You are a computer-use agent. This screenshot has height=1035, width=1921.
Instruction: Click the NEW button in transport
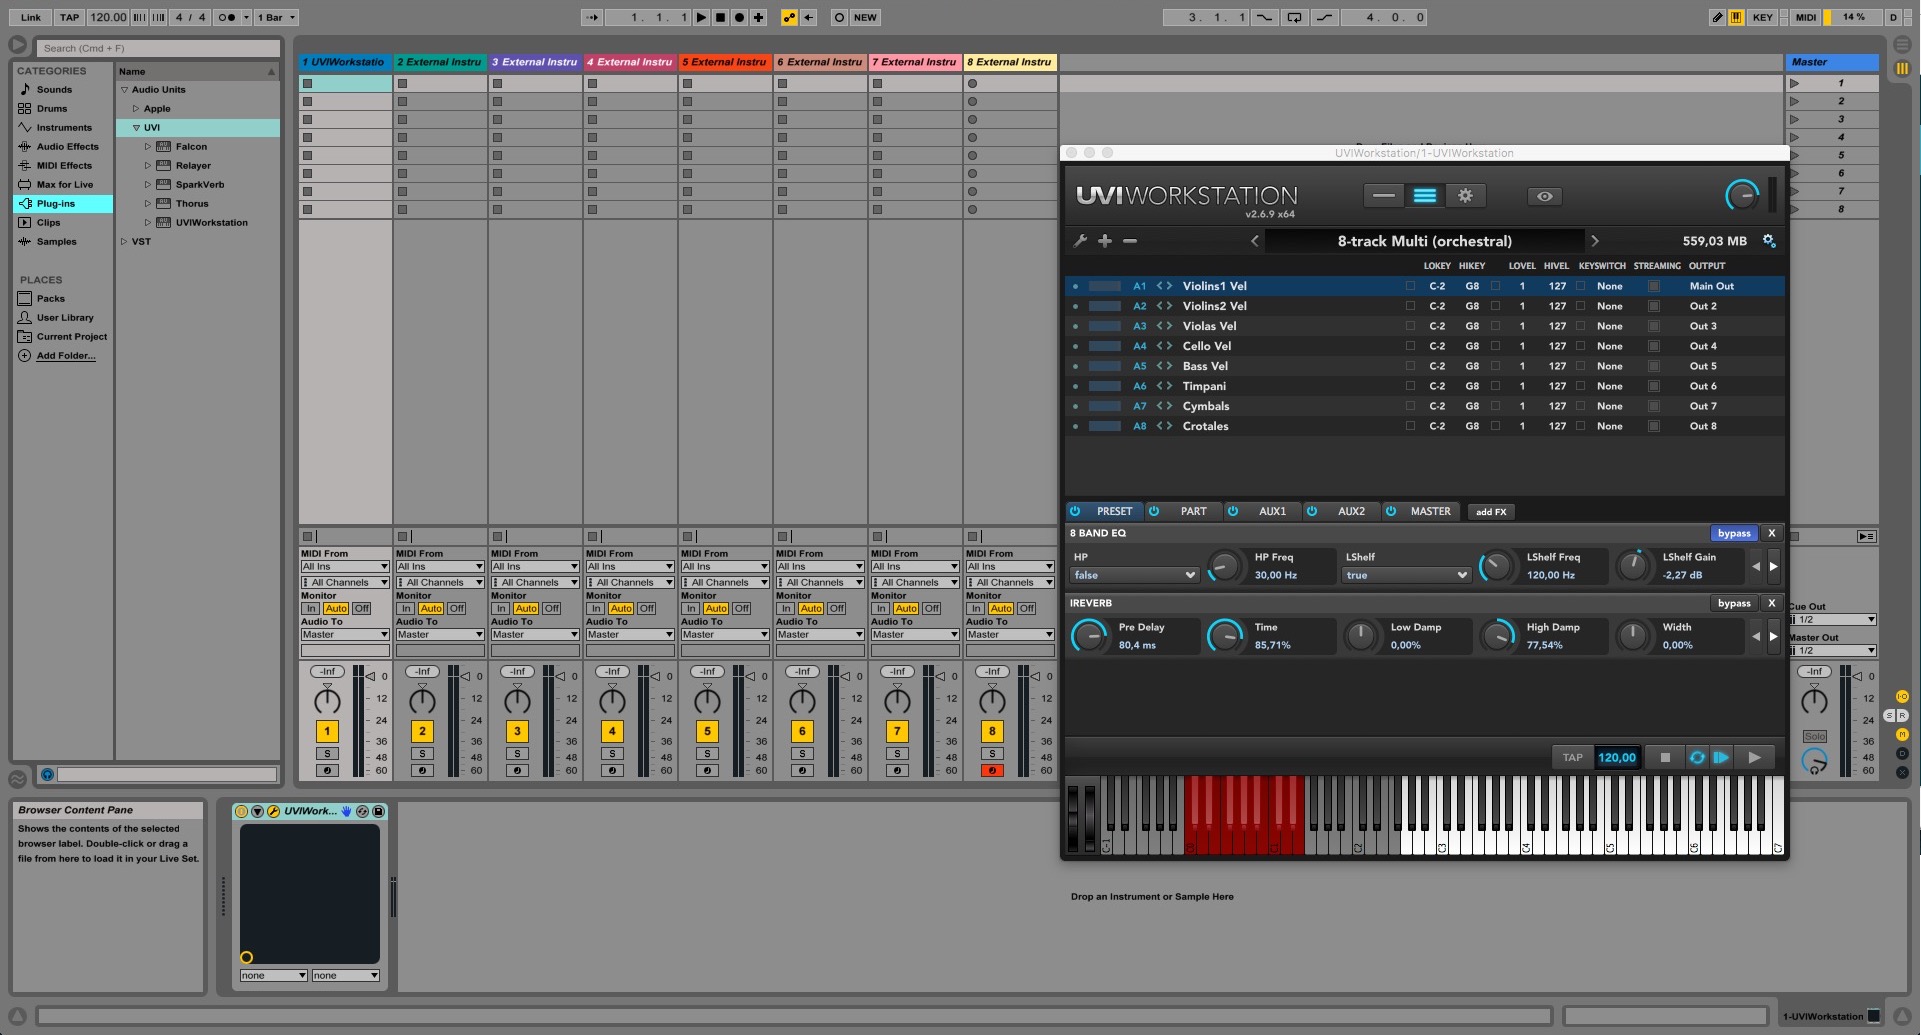(865, 17)
